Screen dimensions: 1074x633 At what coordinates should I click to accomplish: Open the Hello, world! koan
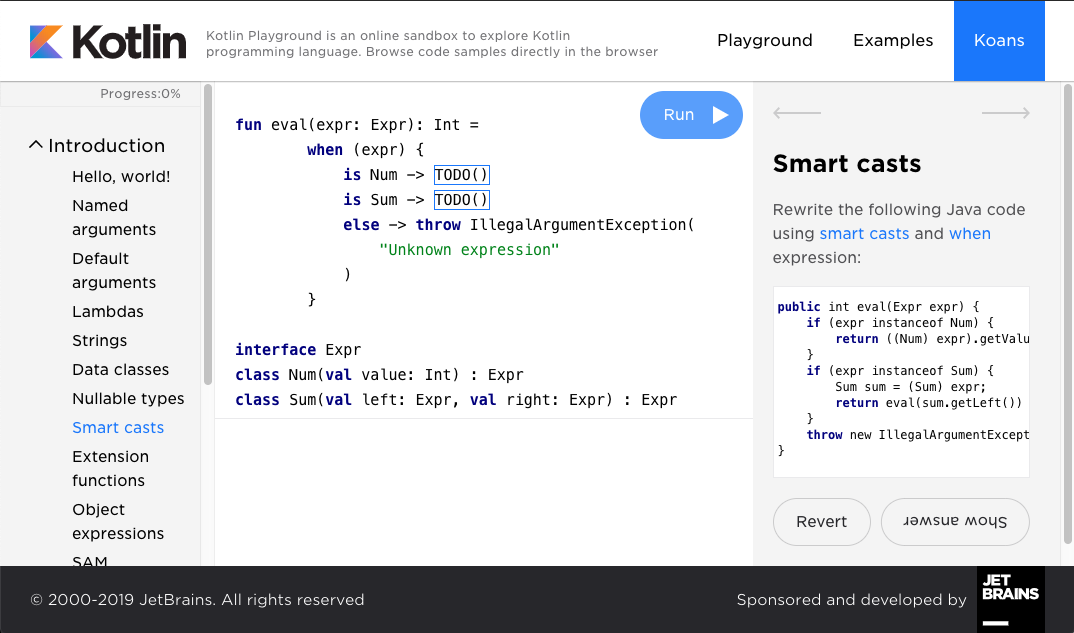pos(121,177)
